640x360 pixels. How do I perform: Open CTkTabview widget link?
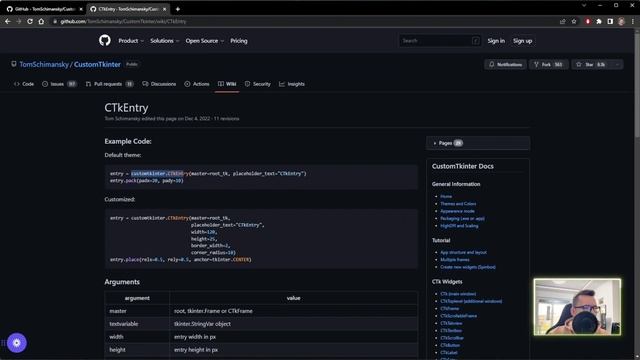451,323
